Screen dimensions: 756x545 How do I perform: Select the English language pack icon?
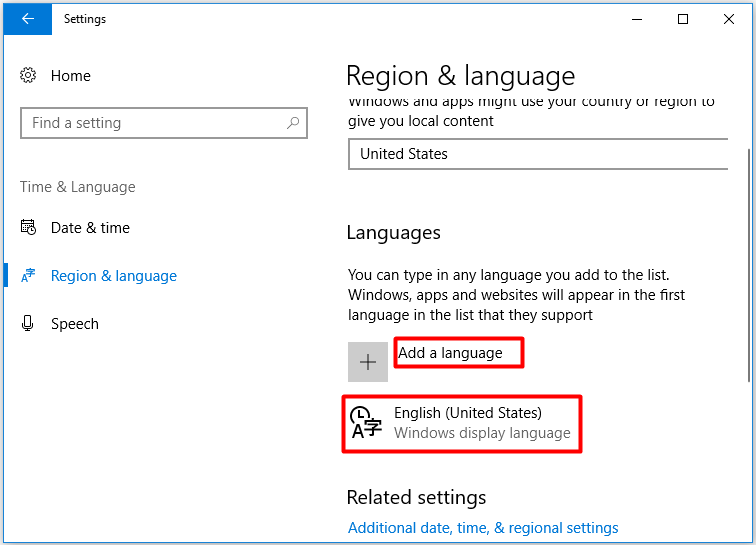(x=366, y=422)
